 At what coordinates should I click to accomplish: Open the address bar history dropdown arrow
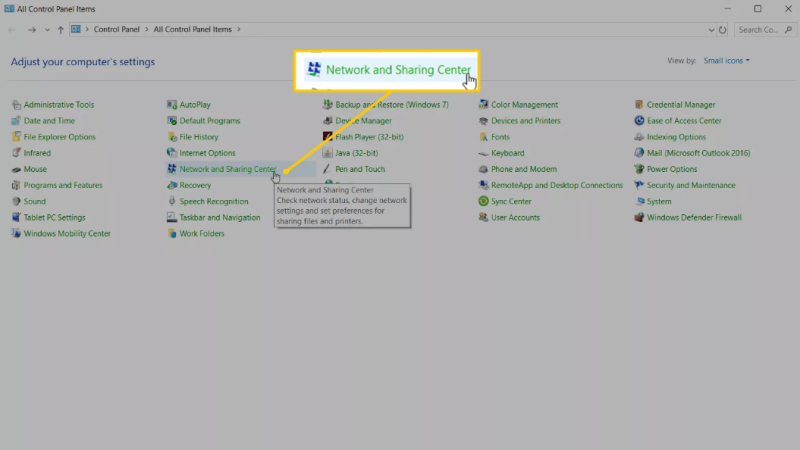711,30
